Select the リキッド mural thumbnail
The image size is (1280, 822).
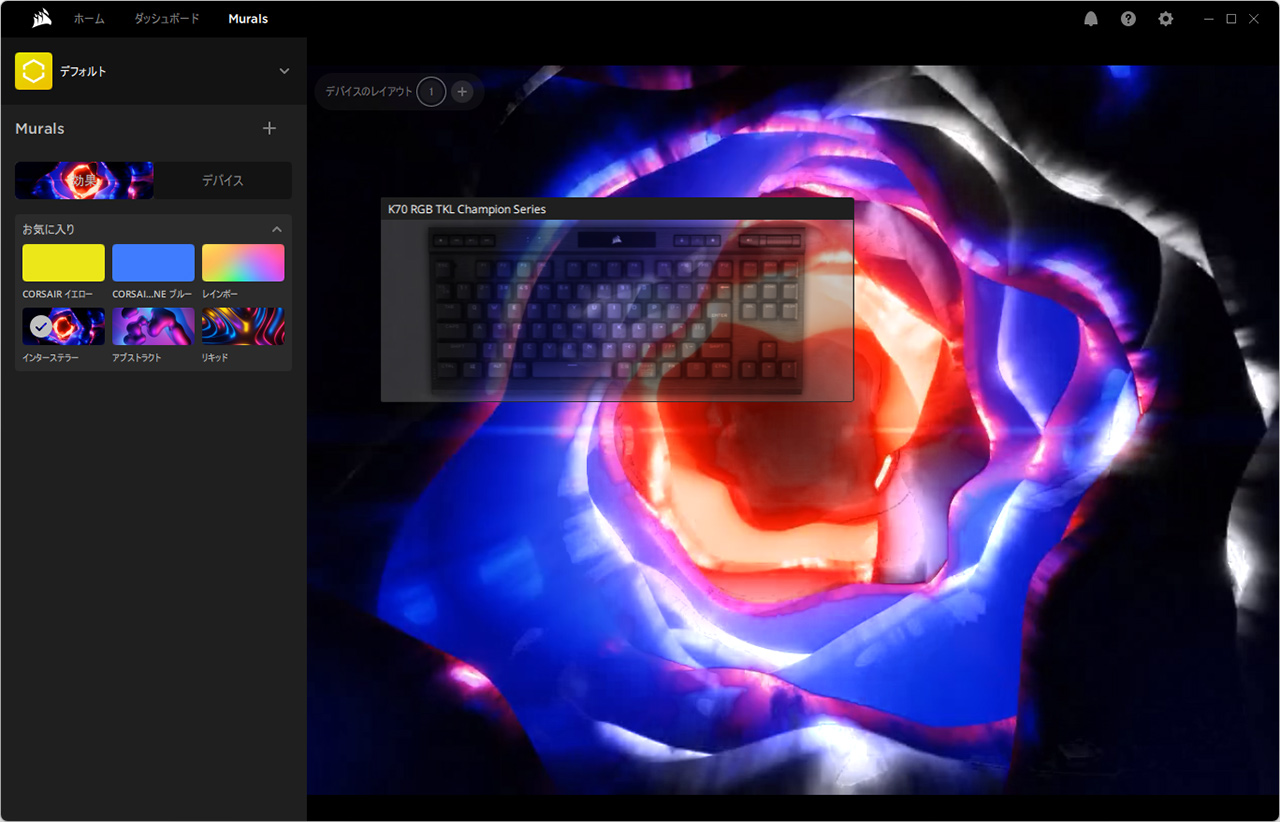pos(243,326)
